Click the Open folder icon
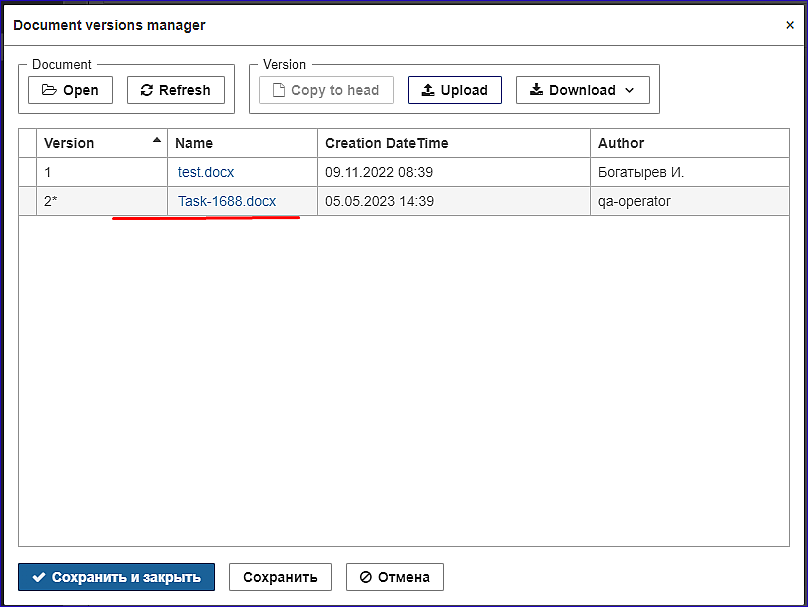 pyautogui.click(x=49, y=90)
